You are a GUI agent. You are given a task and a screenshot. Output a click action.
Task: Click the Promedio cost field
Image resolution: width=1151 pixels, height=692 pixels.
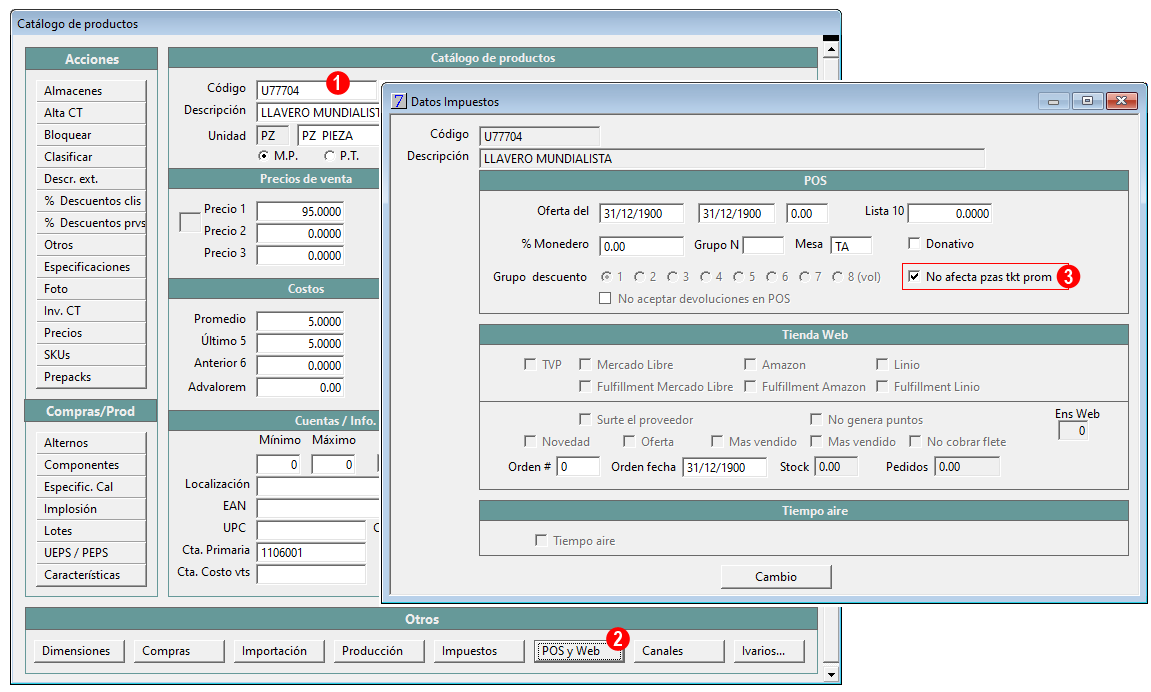tap(299, 321)
